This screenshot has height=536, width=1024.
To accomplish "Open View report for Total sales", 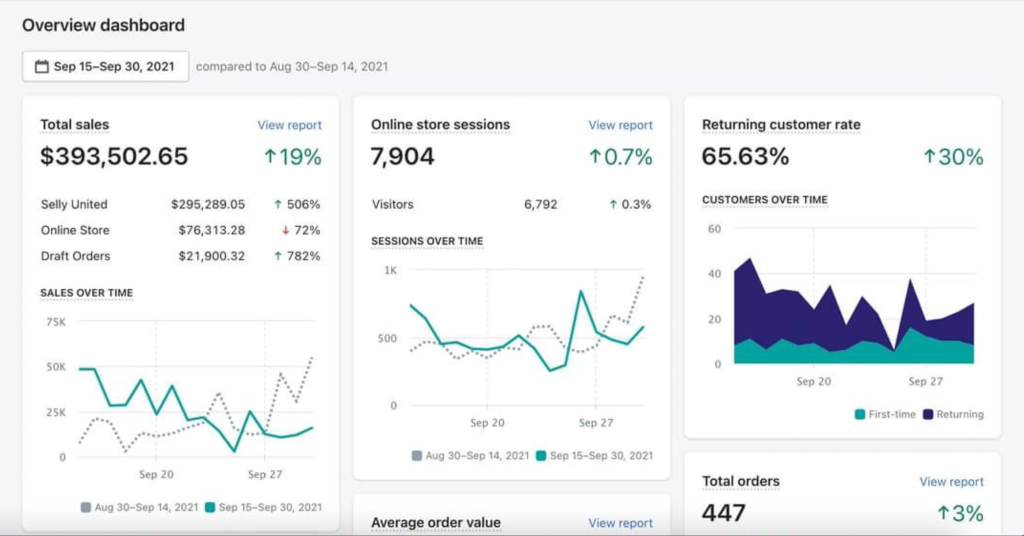I will (289, 125).
